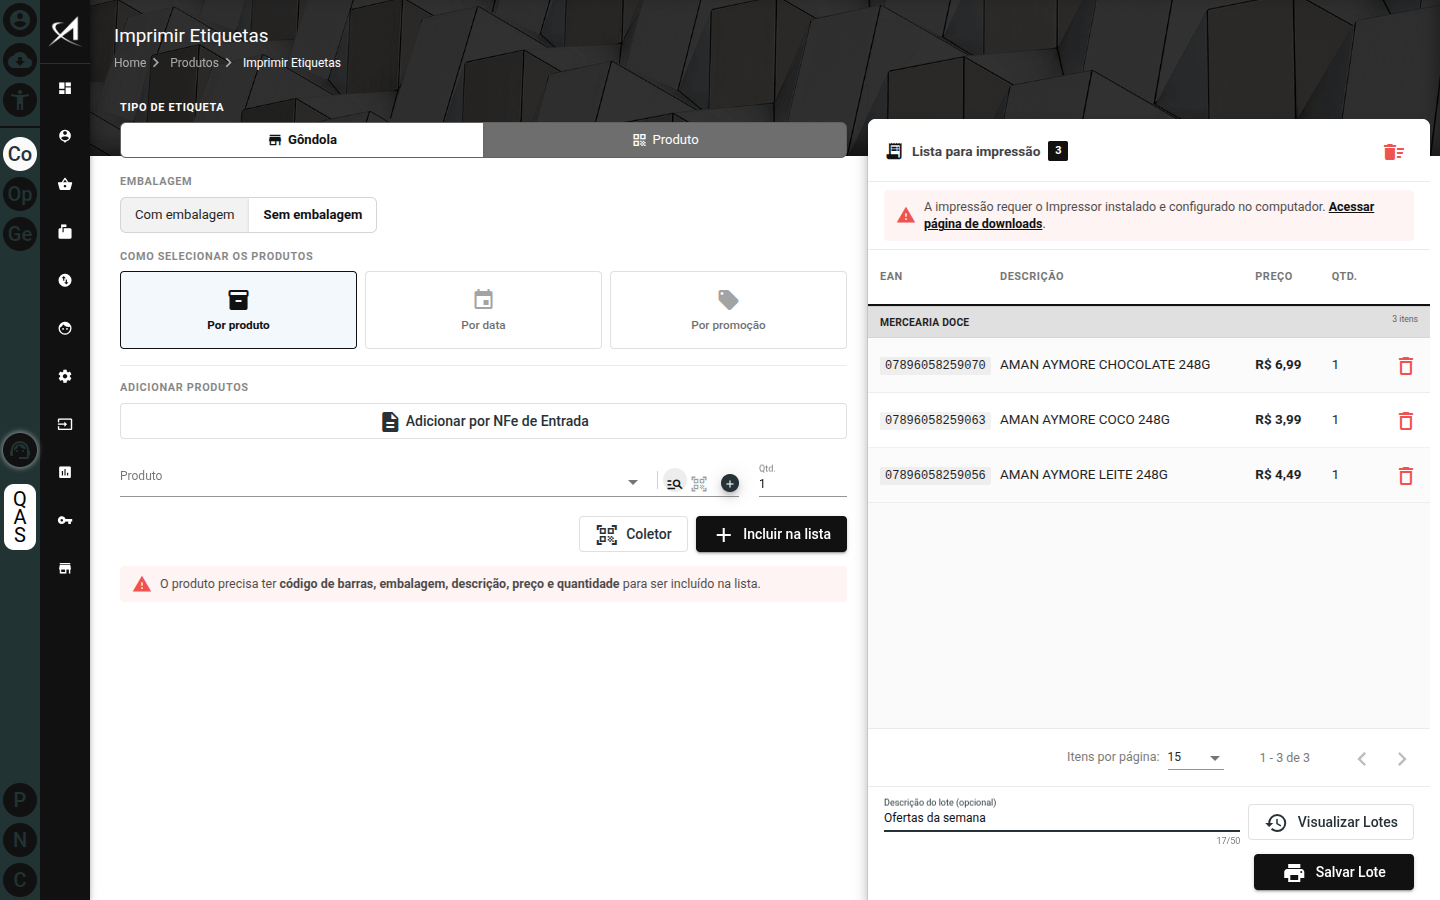Viewport: 1440px width, 900px height.
Task: Click the Coletor button
Action: click(633, 534)
